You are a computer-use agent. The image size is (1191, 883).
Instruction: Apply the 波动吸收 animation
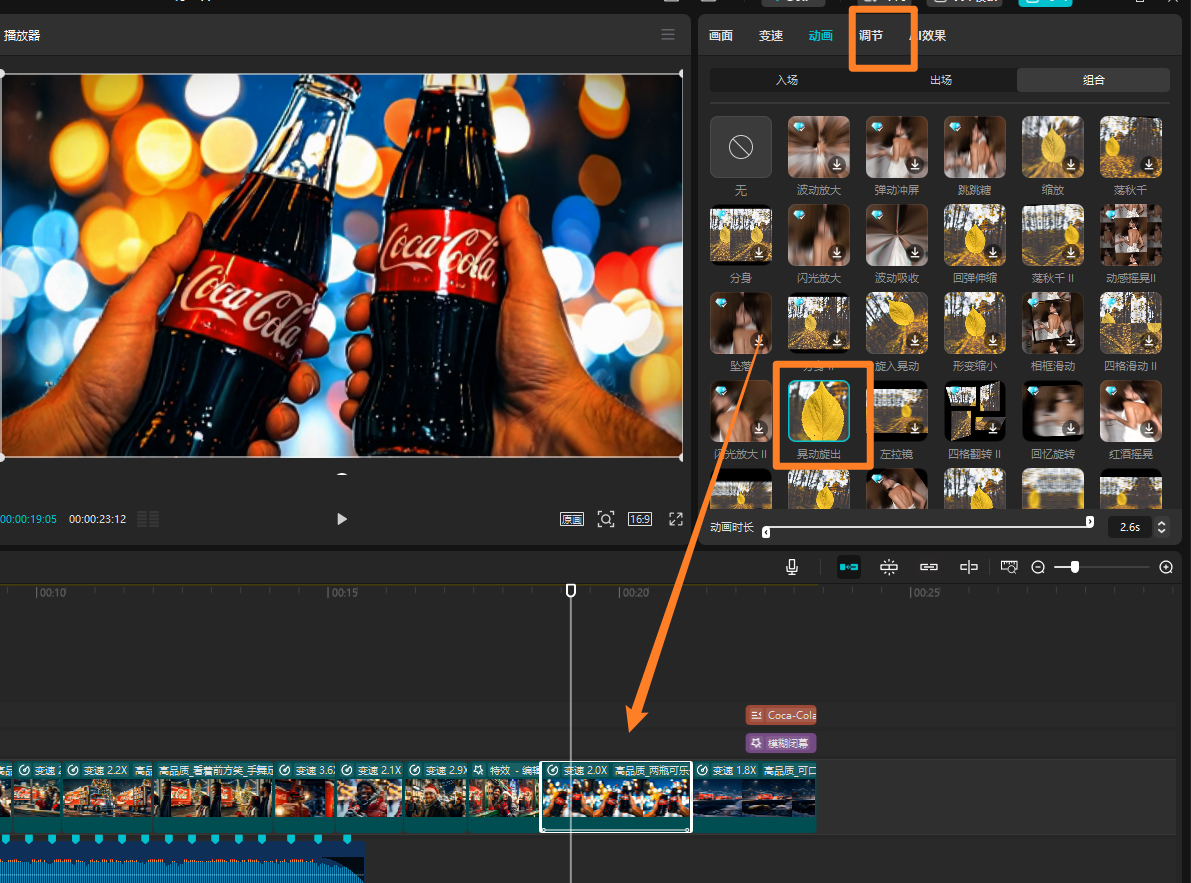[896, 235]
